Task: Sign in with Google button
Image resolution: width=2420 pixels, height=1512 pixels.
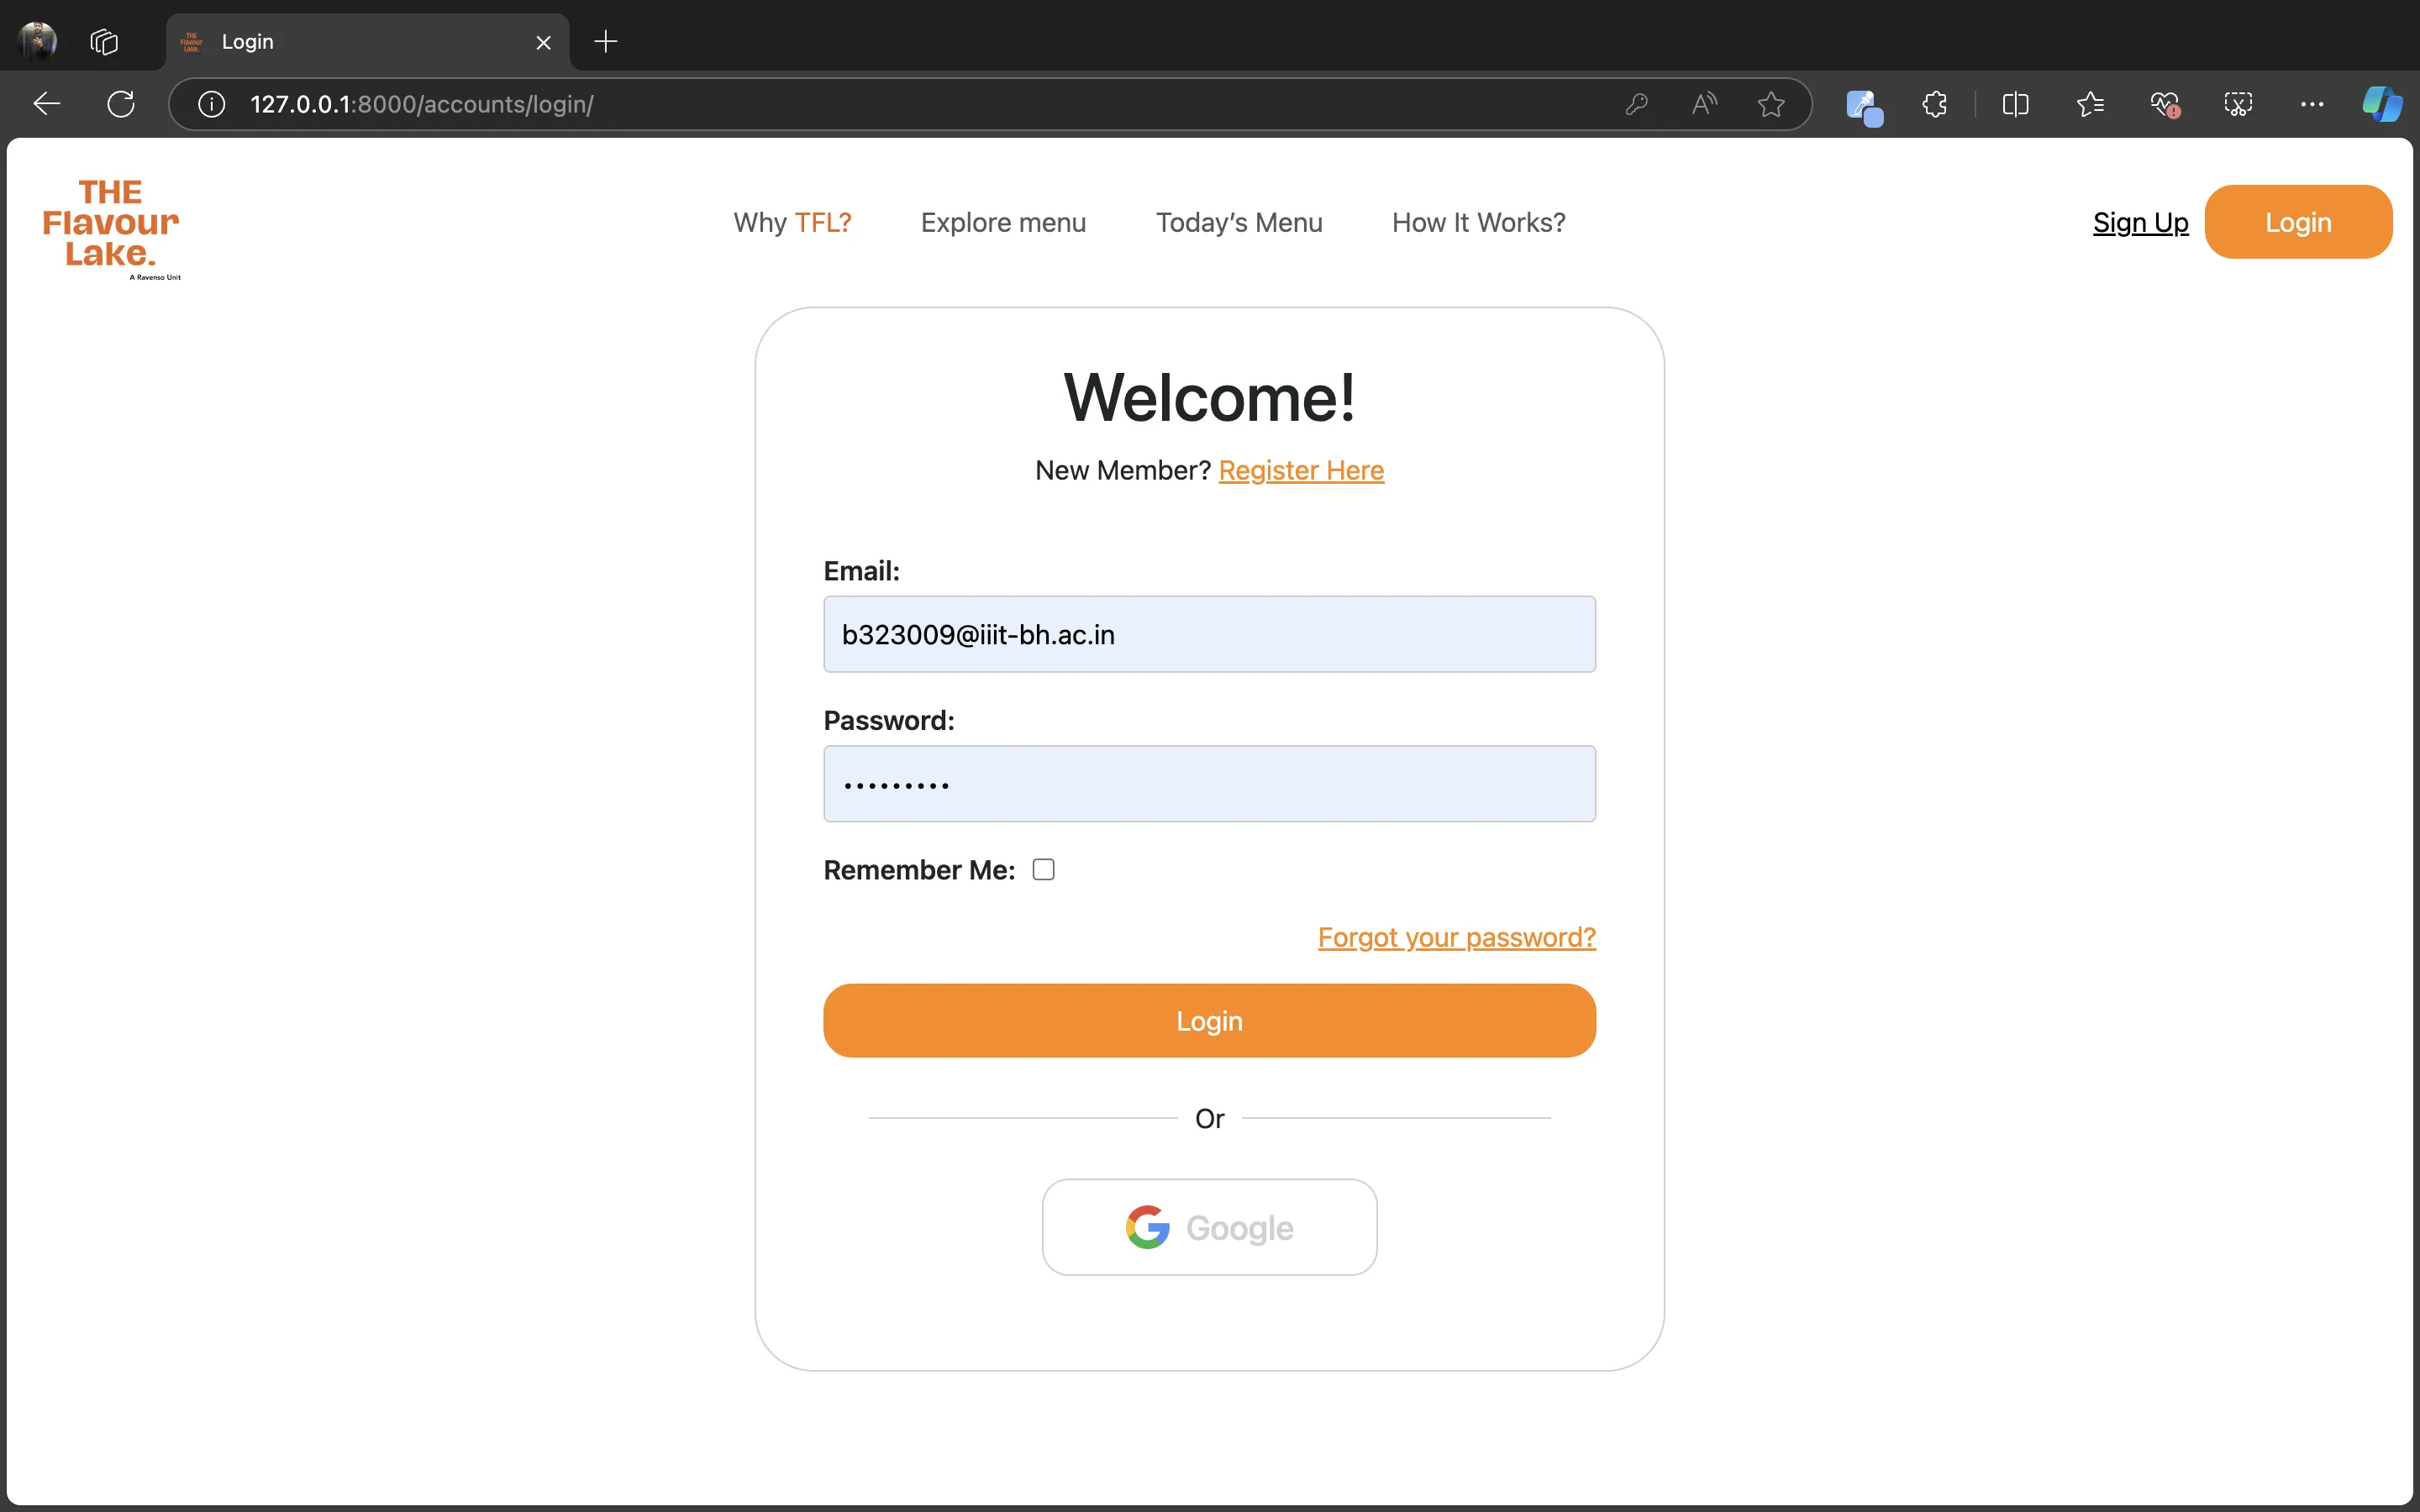Action: [x=1209, y=1227]
